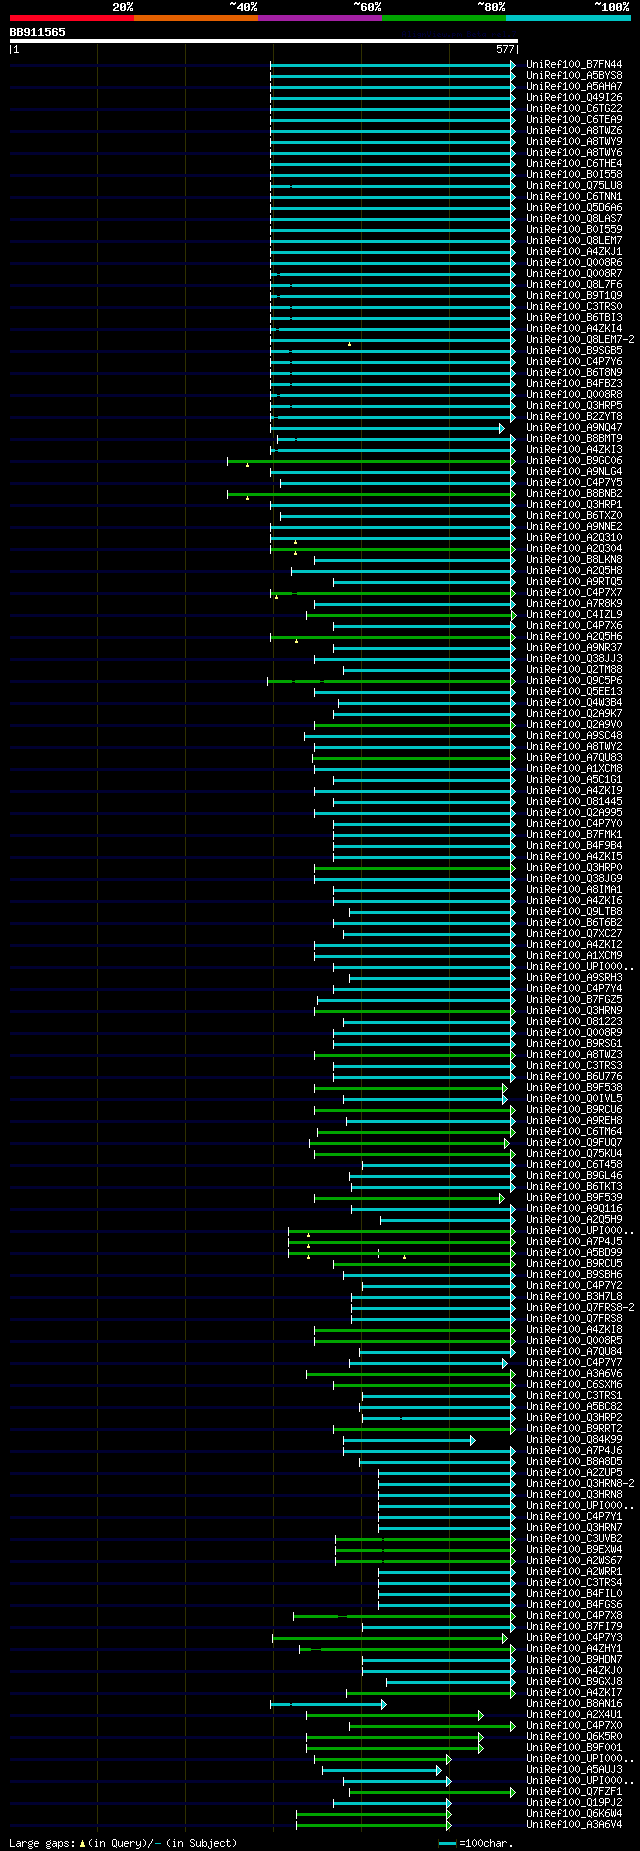The image size is (640, 1851).
Task: Select hit label UniRef100_B7FMK1
Action: [x=574, y=835]
